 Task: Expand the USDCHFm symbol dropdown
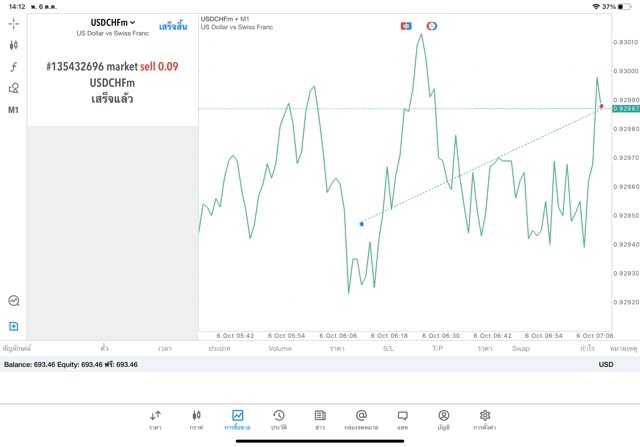point(113,22)
